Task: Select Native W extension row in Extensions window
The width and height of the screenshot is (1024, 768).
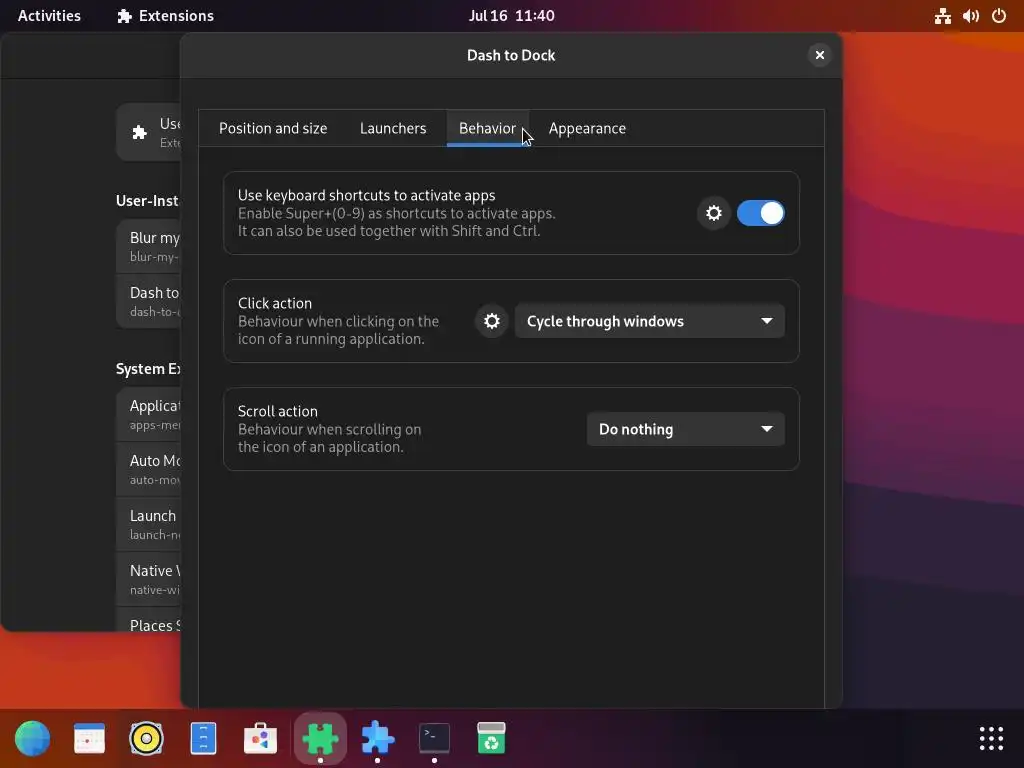Action: coord(149,579)
